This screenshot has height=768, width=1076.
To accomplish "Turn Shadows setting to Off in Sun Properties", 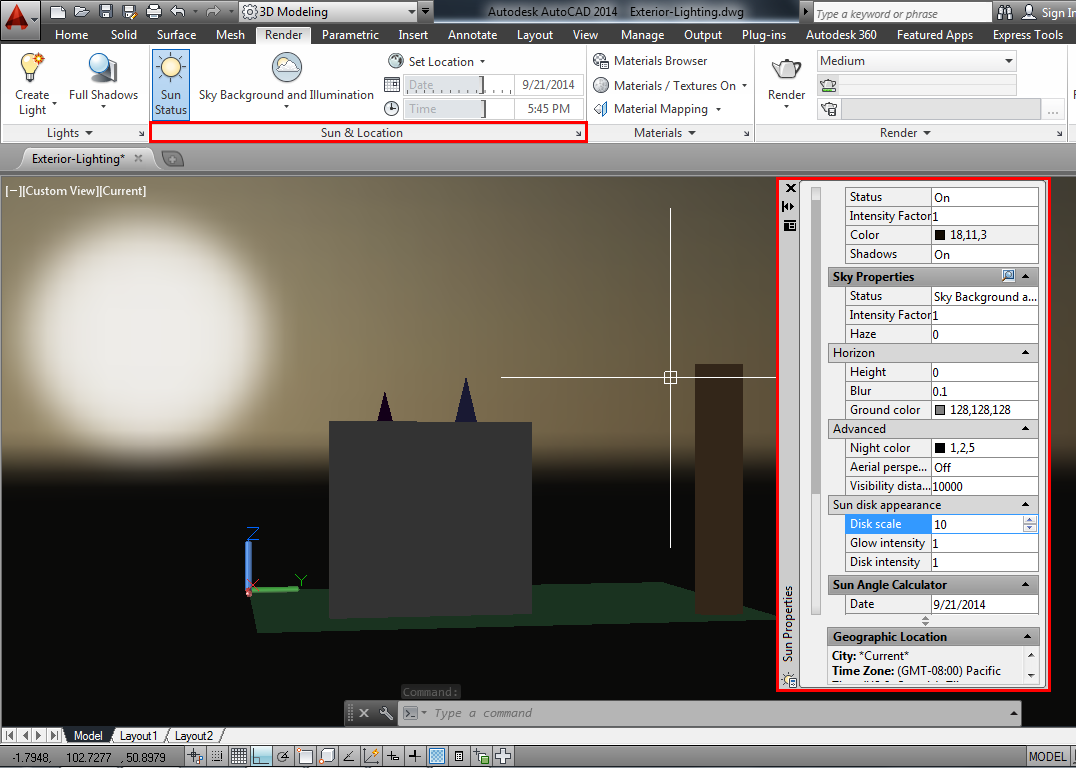I will pyautogui.click(x=985, y=253).
